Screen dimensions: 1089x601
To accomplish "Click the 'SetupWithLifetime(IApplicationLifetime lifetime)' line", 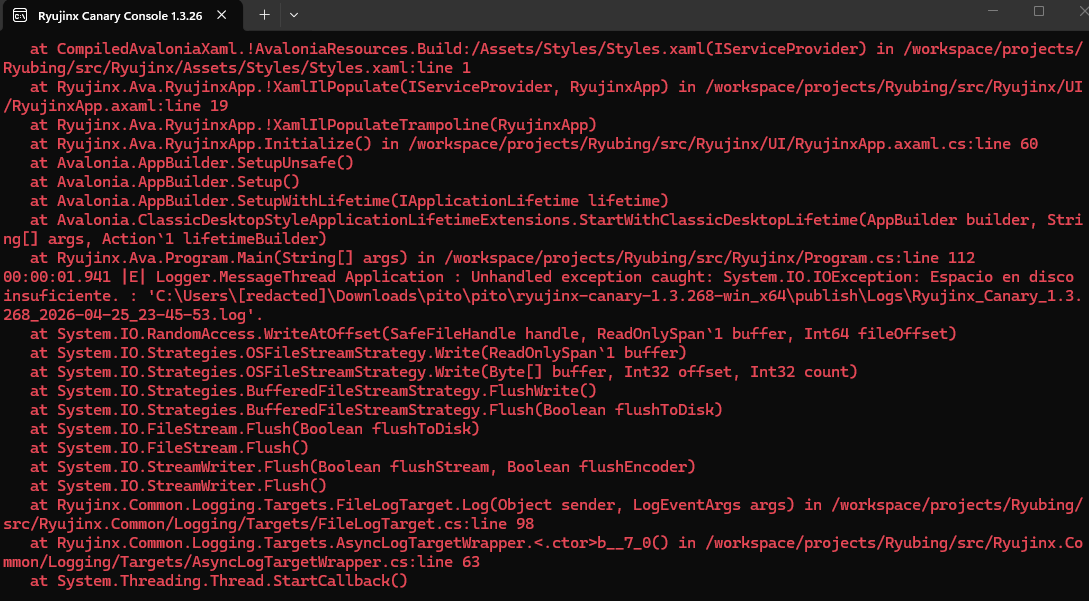I will coord(349,201).
